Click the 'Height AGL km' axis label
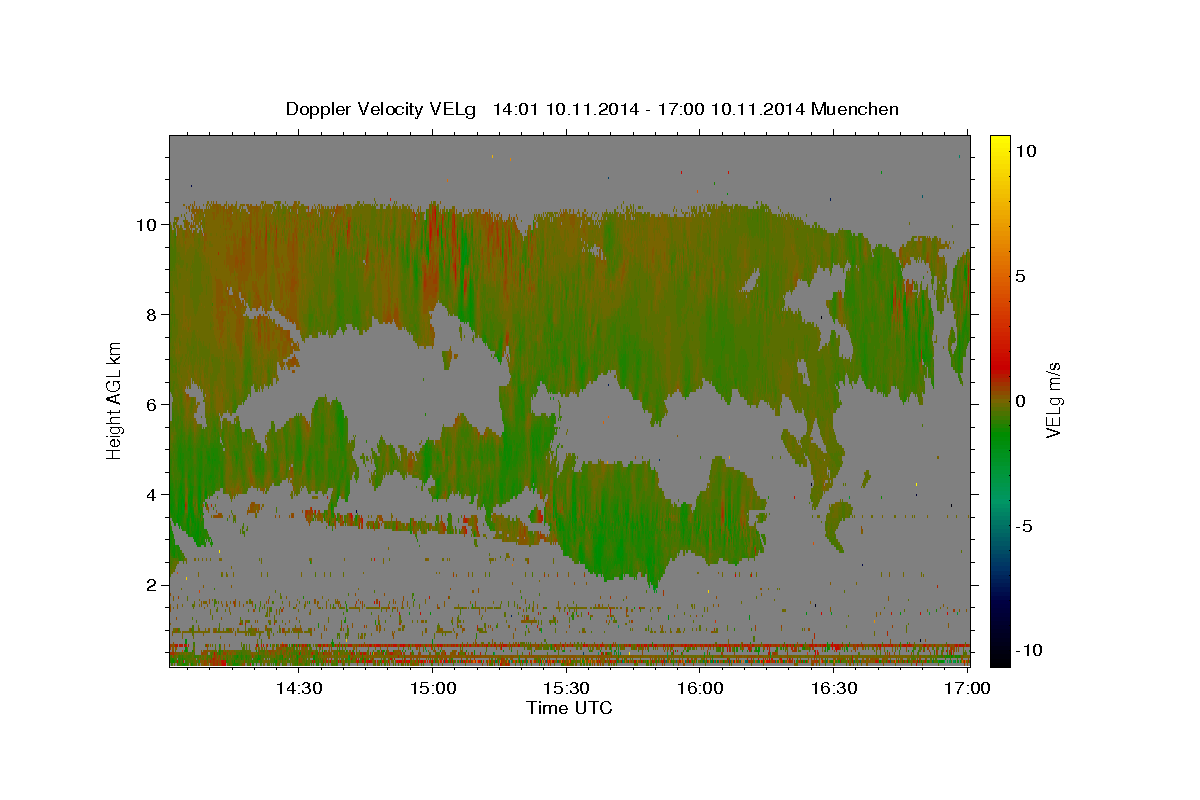Screen dimensions: 1200x800 pos(115,399)
